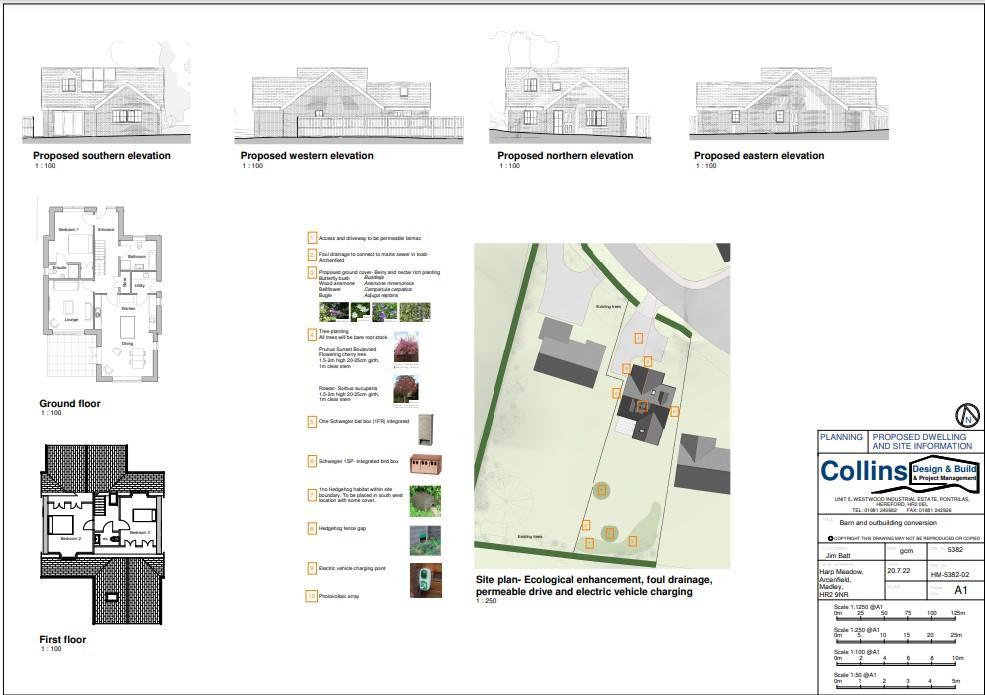Click 'Photovoltaic array' legend text
Screen dimensions: 985x695
point(339,596)
